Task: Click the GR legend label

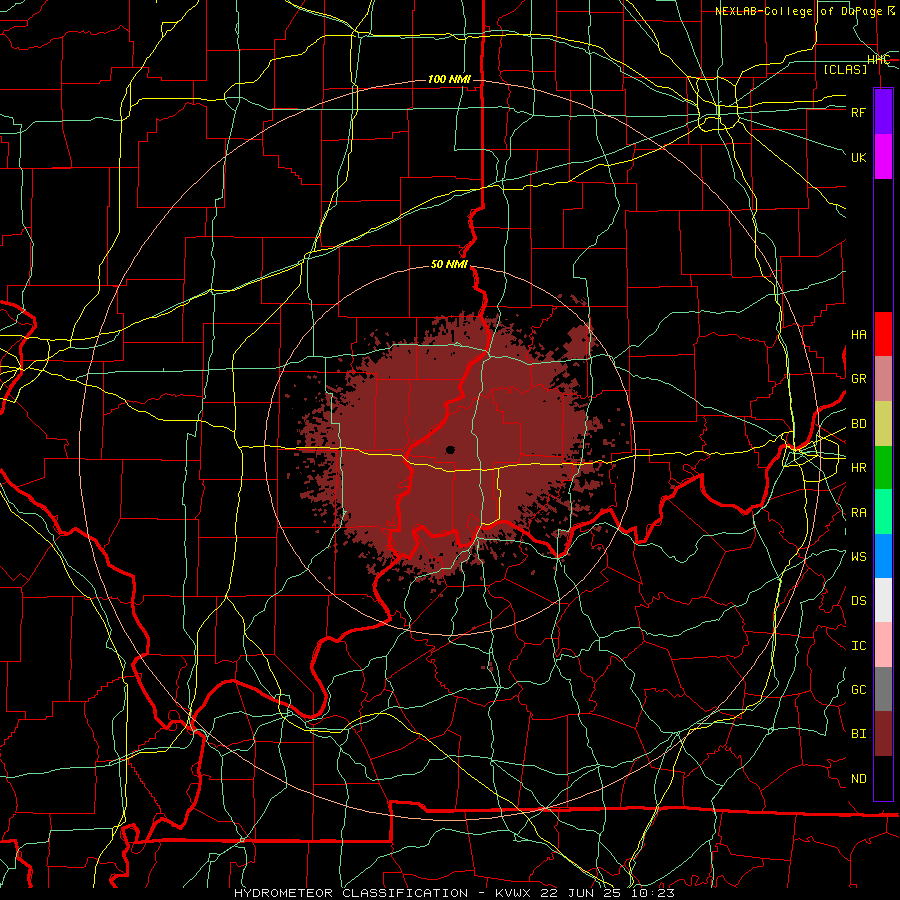Action: click(x=858, y=379)
